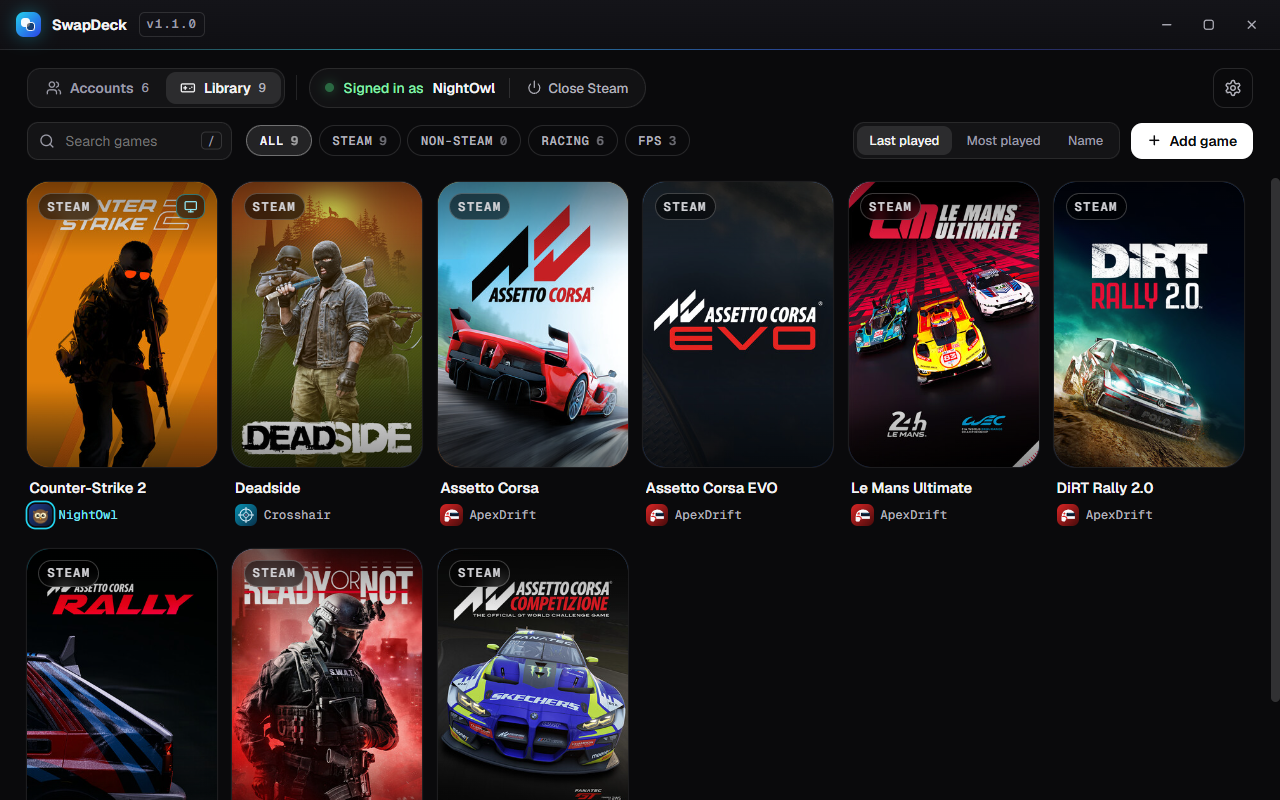Image resolution: width=1280 pixels, height=800 pixels.
Task: Filter by ALL games chip
Action: 279,141
